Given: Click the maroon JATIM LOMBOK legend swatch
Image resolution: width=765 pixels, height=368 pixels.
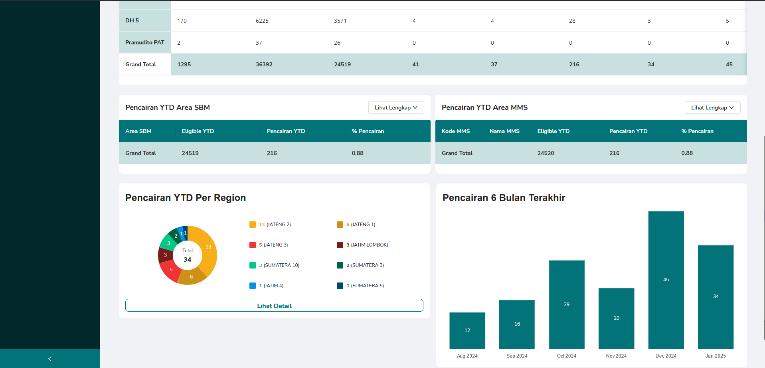Looking at the screenshot, I should 340,245.
